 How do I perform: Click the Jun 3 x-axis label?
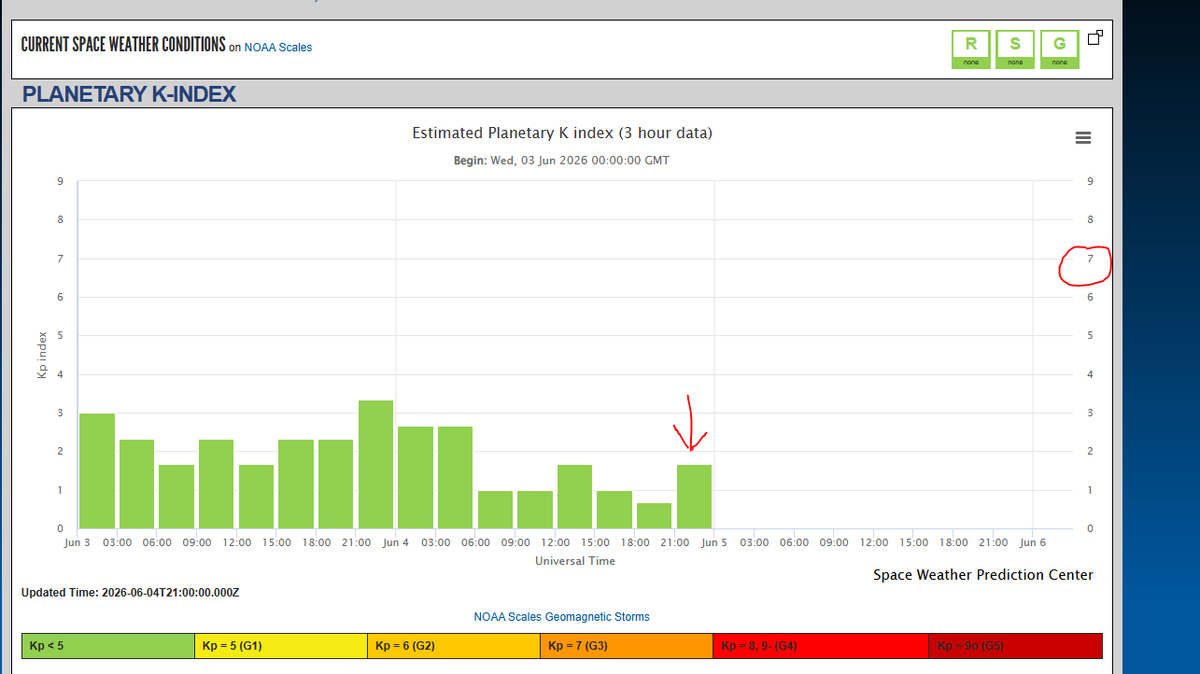point(77,542)
